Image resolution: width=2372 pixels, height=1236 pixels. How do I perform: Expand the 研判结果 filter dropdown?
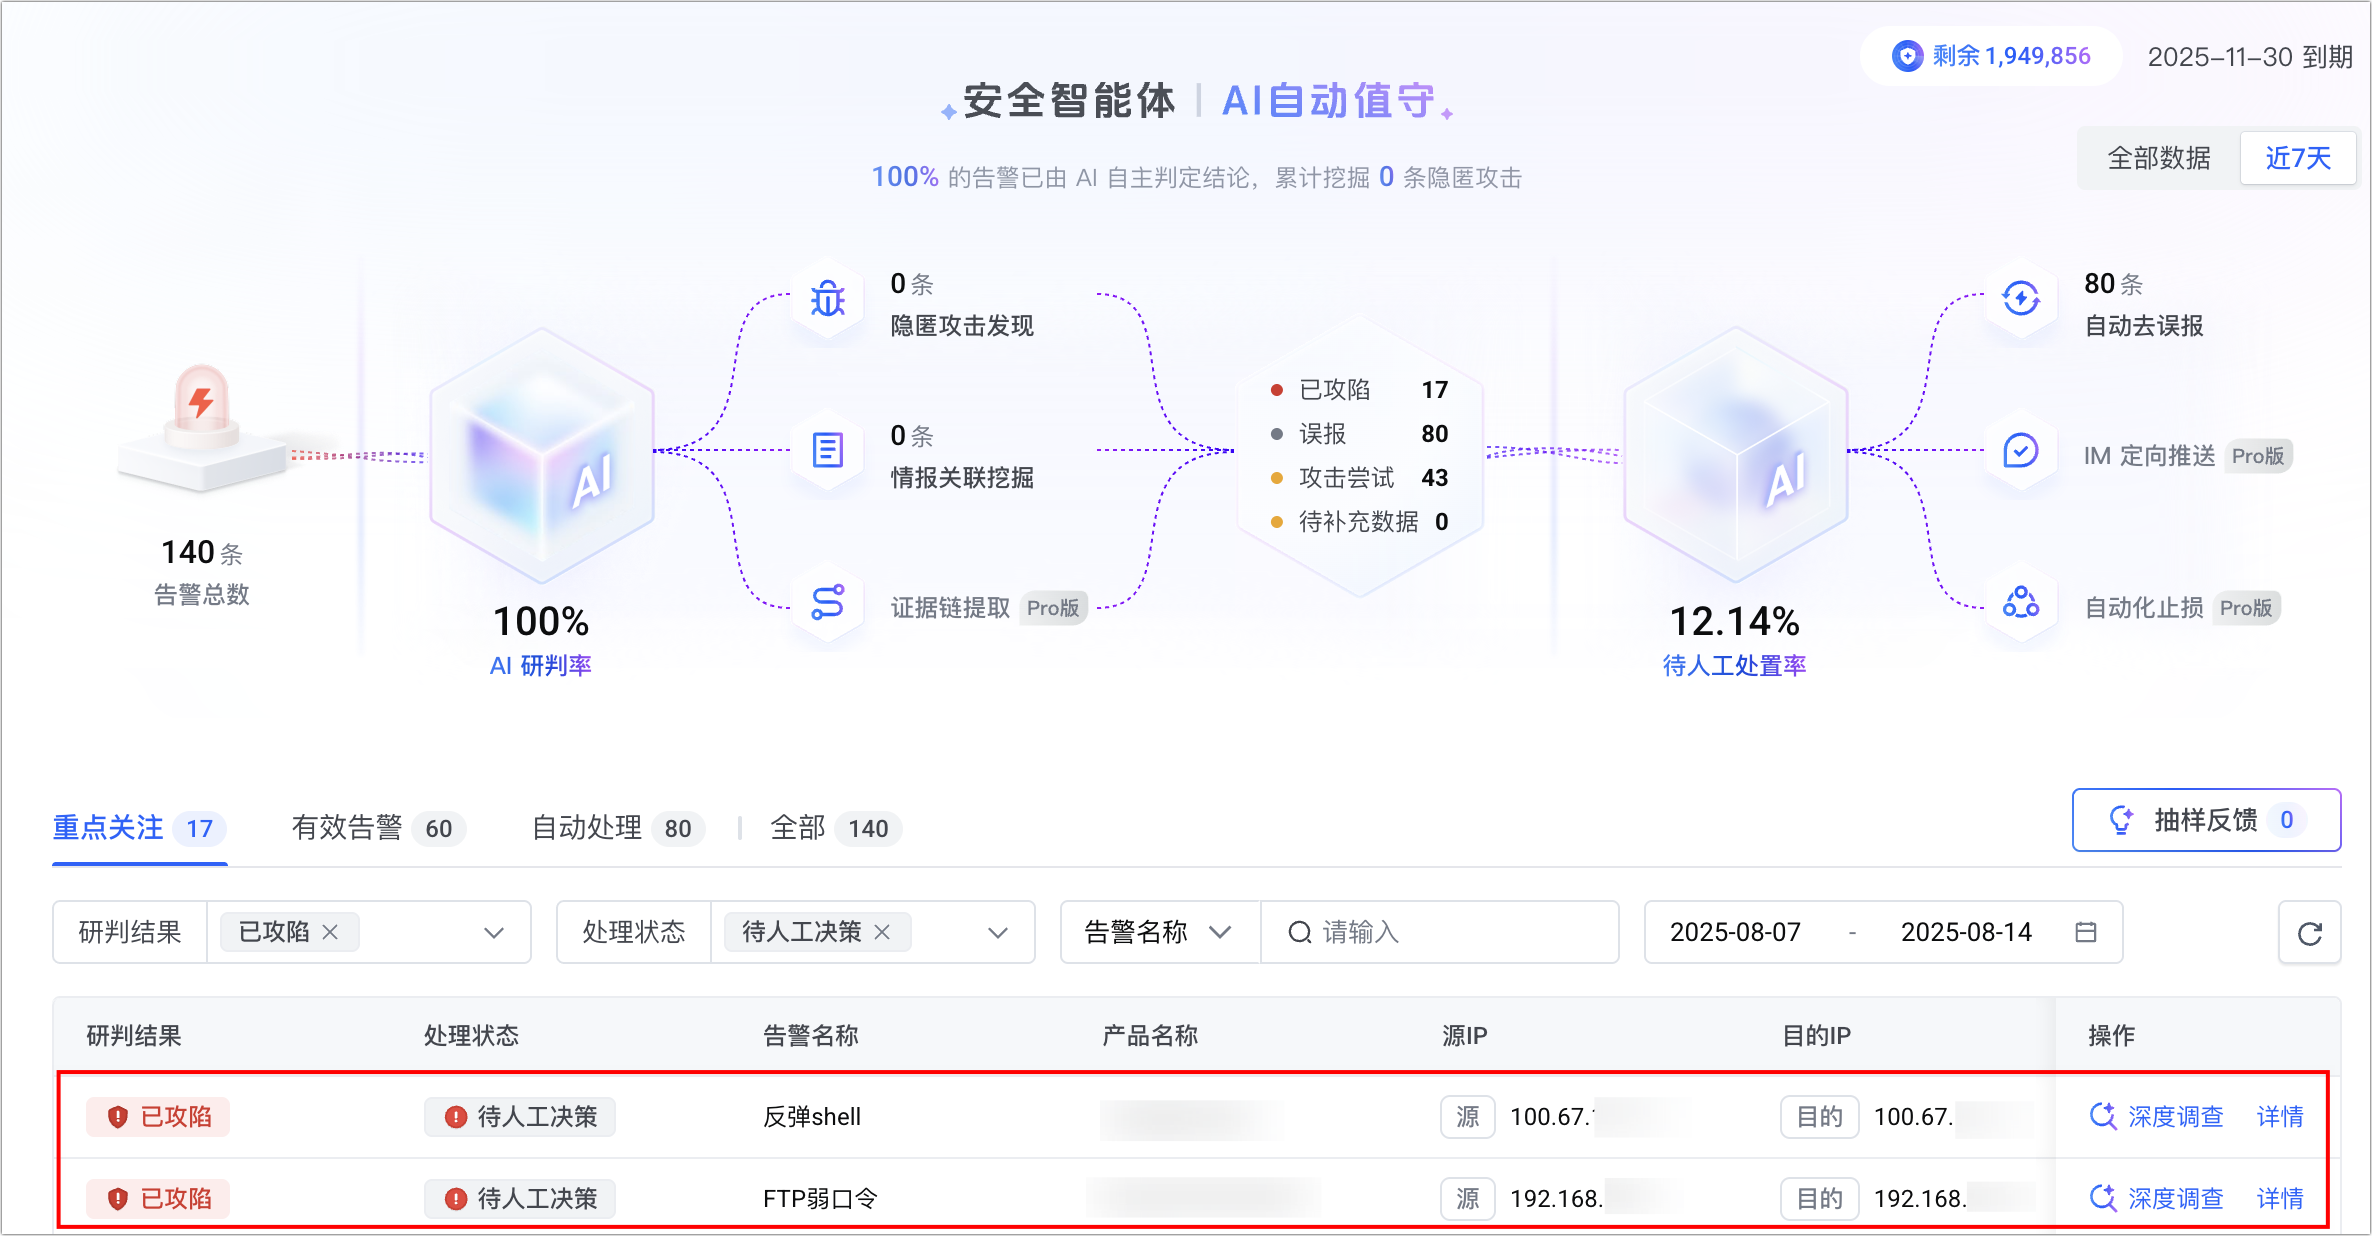pyautogui.click(x=493, y=932)
